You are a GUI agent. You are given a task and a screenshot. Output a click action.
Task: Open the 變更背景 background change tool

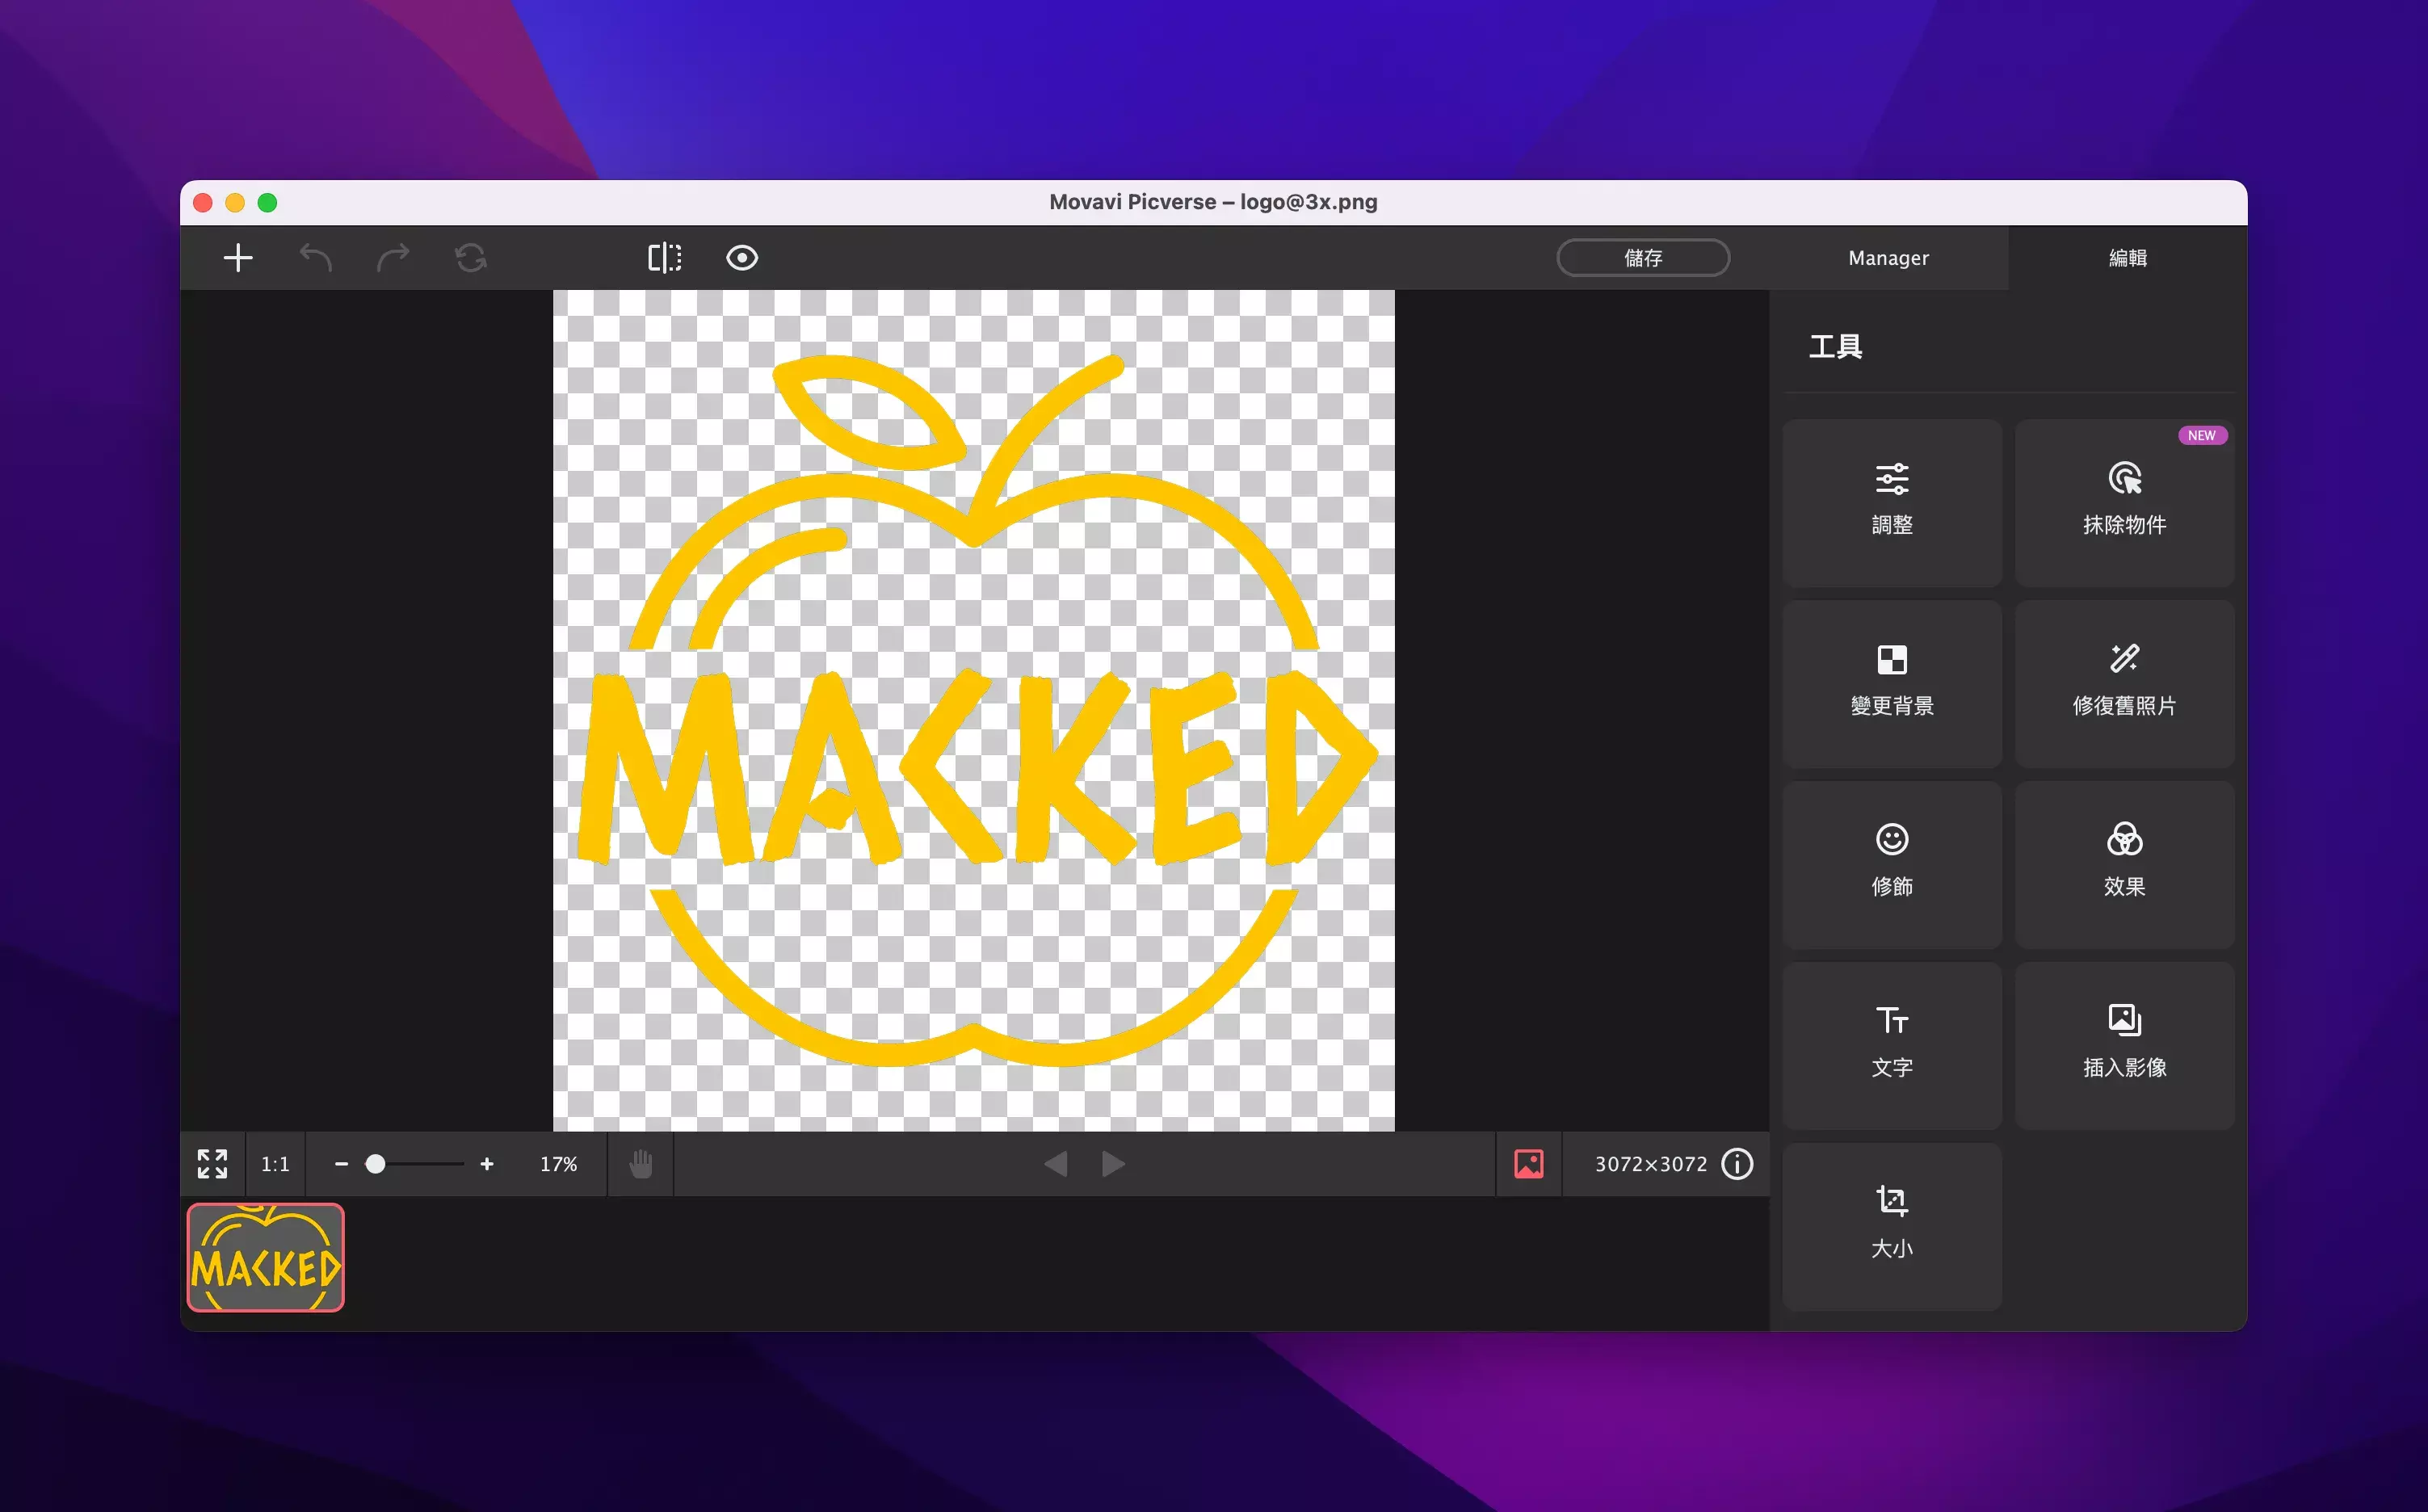(1891, 684)
